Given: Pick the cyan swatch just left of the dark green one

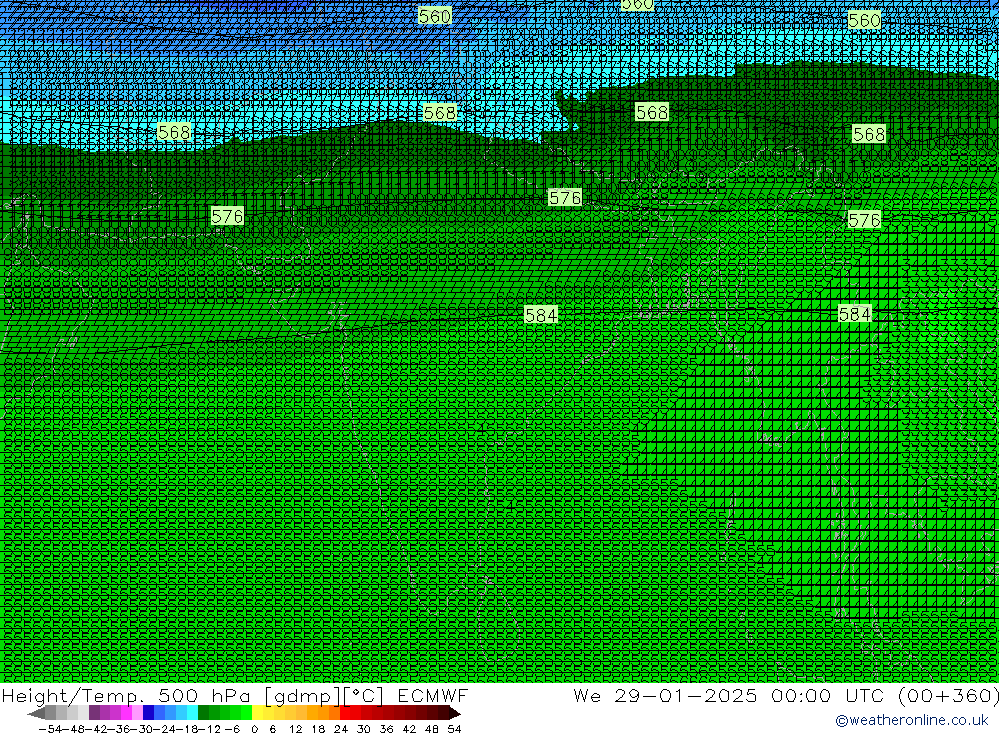Looking at the screenshot, I should point(192,713).
